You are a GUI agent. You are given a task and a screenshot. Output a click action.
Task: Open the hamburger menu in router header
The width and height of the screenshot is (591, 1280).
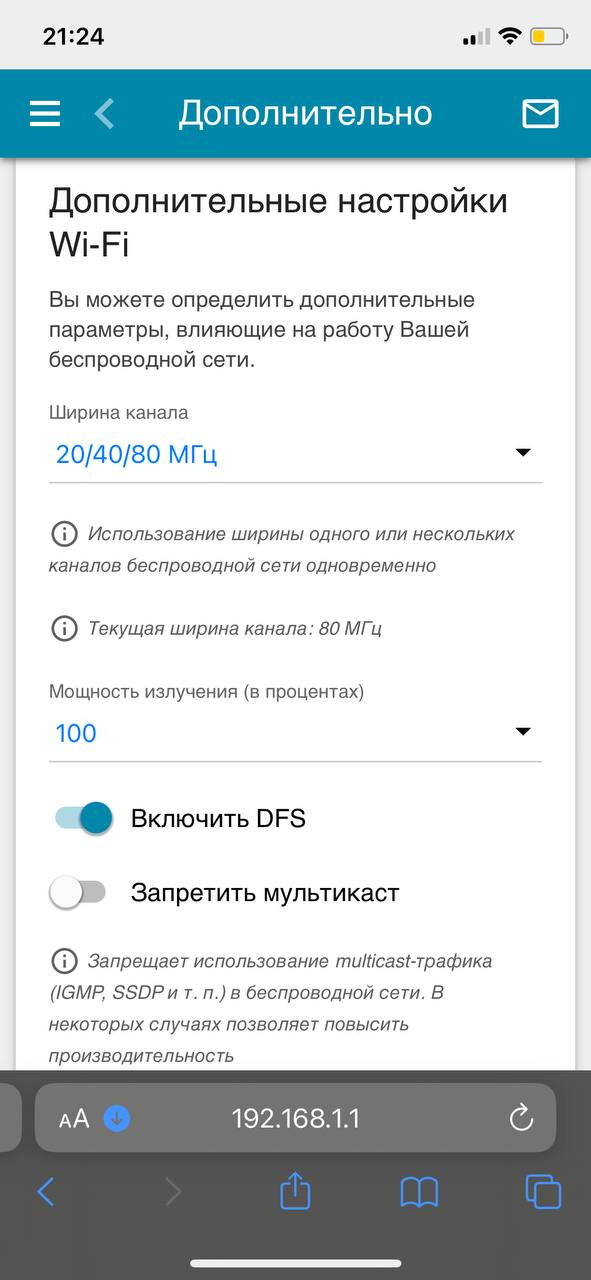(45, 114)
